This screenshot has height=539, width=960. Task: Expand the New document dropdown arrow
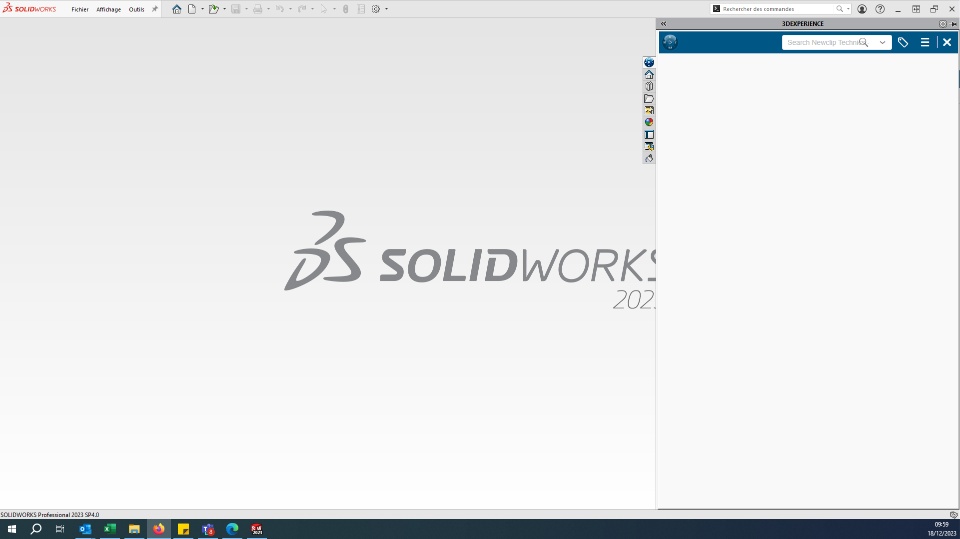tap(203, 9)
